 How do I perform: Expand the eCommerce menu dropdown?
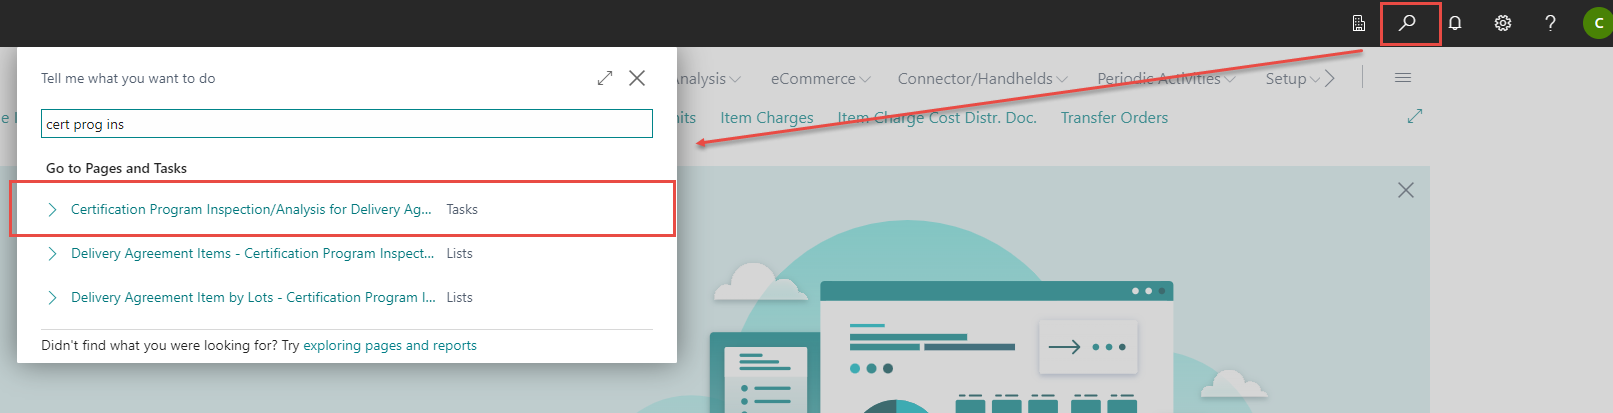click(x=820, y=79)
